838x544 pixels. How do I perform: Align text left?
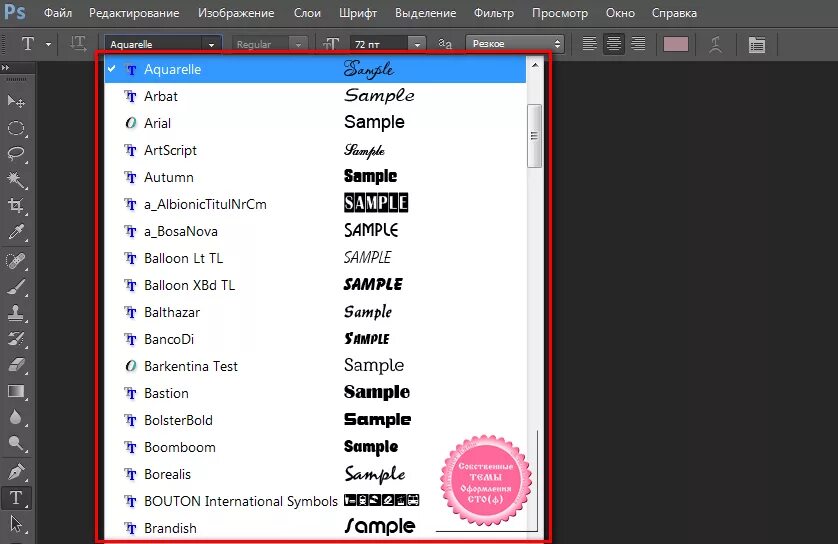[589, 44]
